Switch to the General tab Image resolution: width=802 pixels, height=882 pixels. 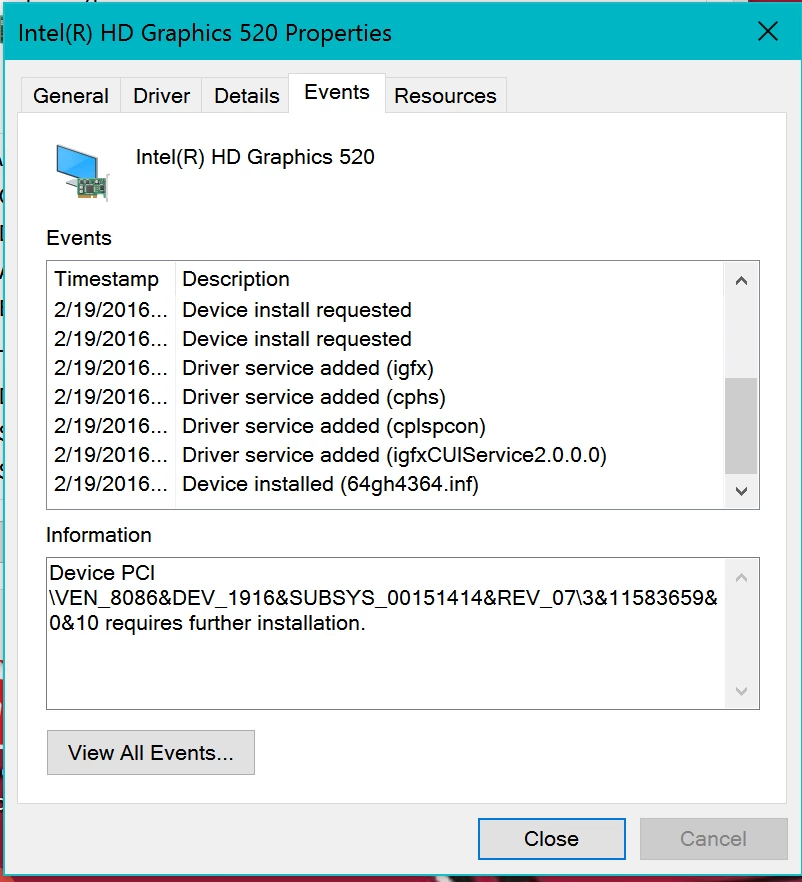(x=71, y=96)
